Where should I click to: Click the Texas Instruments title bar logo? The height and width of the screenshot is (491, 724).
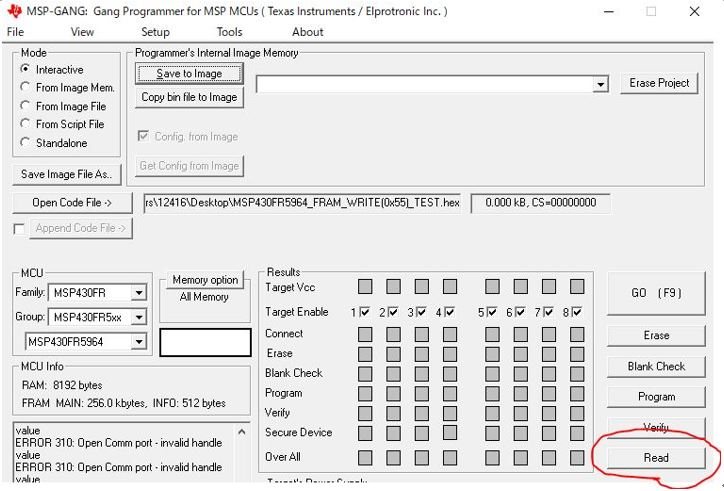tap(14, 11)
